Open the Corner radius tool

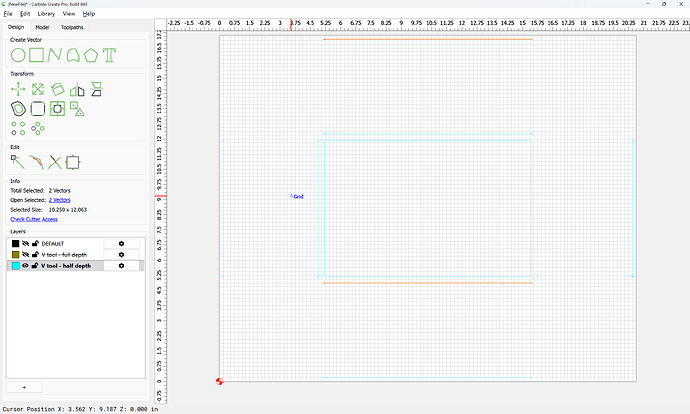(x=38, y=109)
